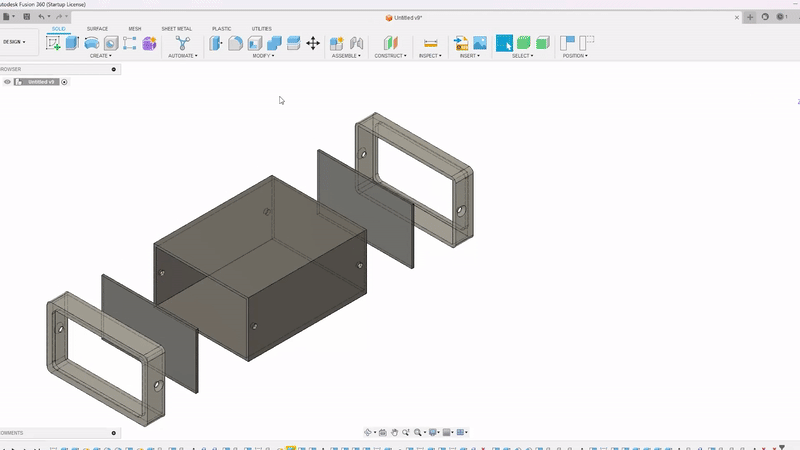The width and height of the screenshot is (800, 450).
Task: Toggle the activate radio for Untitled v9
Action: coord(64,82)
